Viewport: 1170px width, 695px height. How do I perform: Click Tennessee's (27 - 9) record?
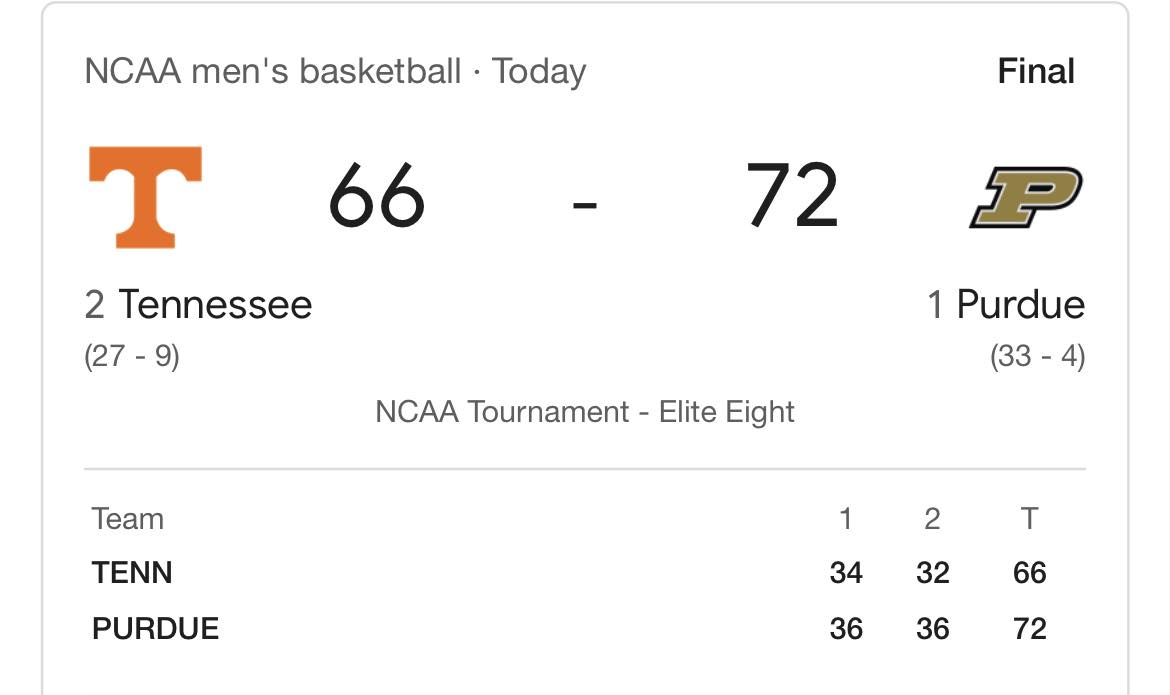(x=132, y=356)
